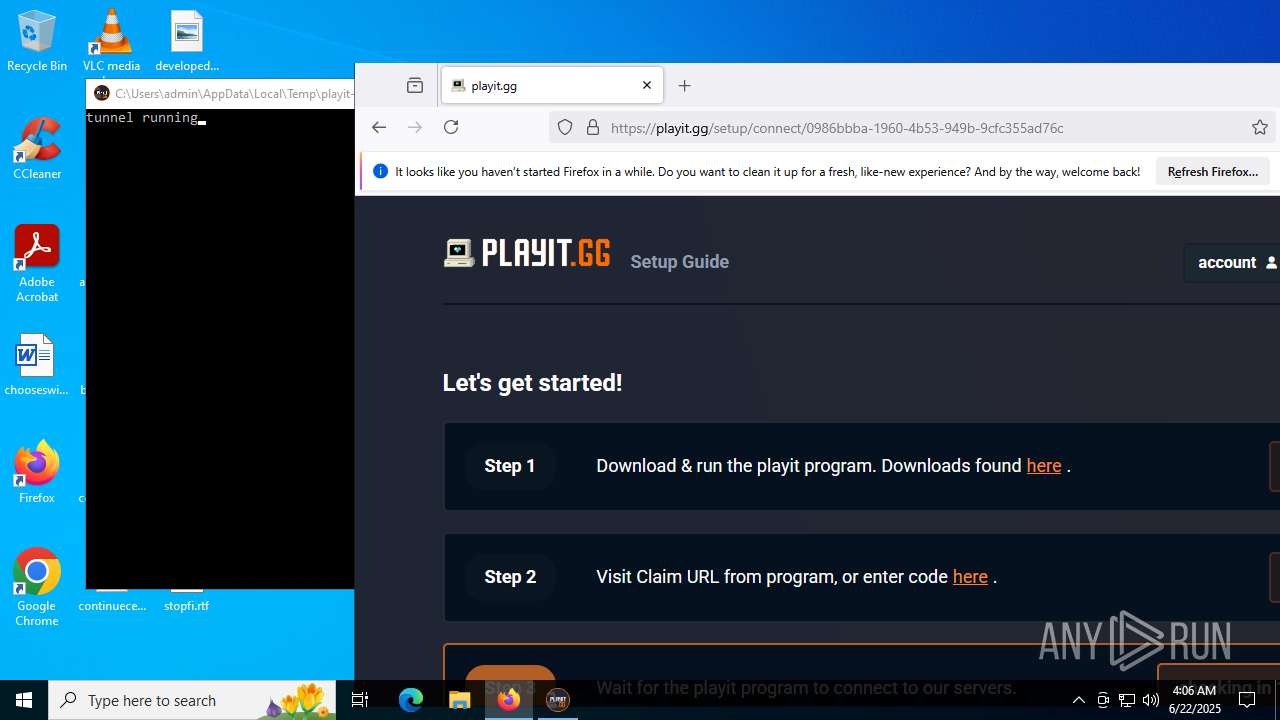Open Microsoft Edge from taskbar
Screen dimensions: 1280x720
click(411, 700)
